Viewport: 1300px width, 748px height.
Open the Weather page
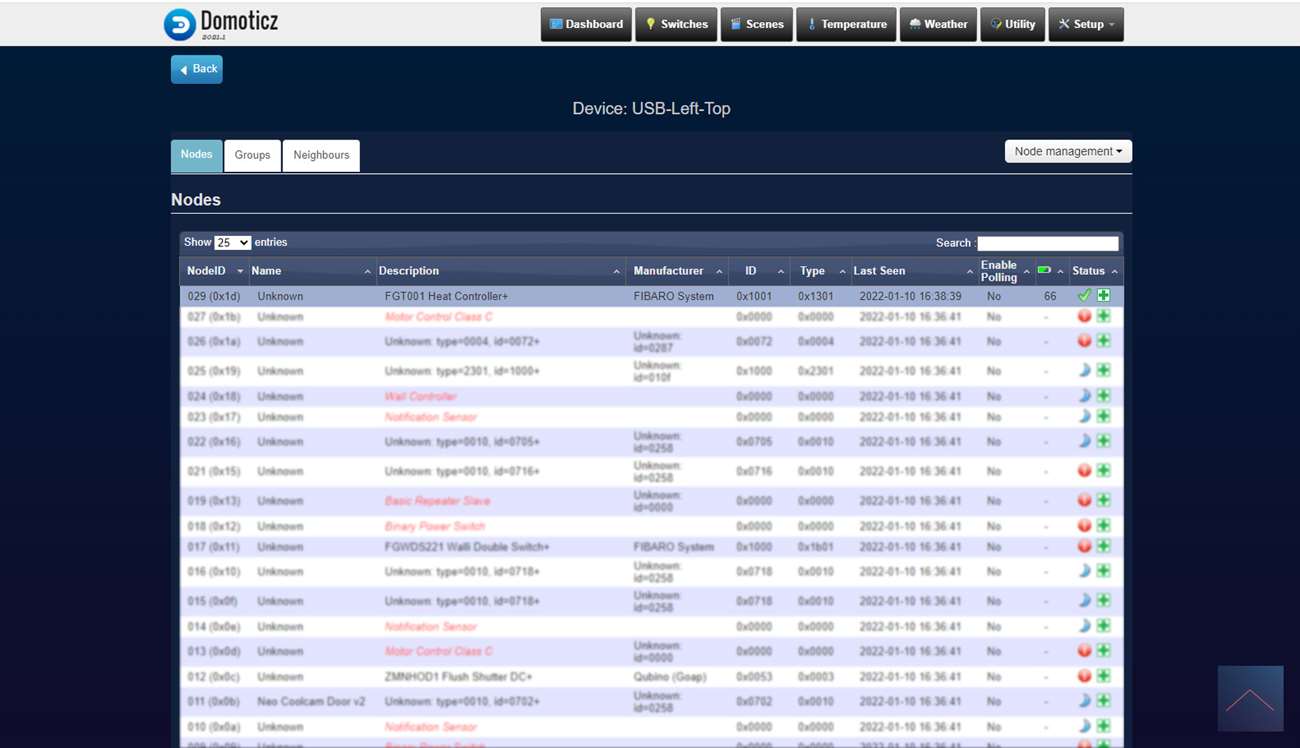(x=938, y=25)
